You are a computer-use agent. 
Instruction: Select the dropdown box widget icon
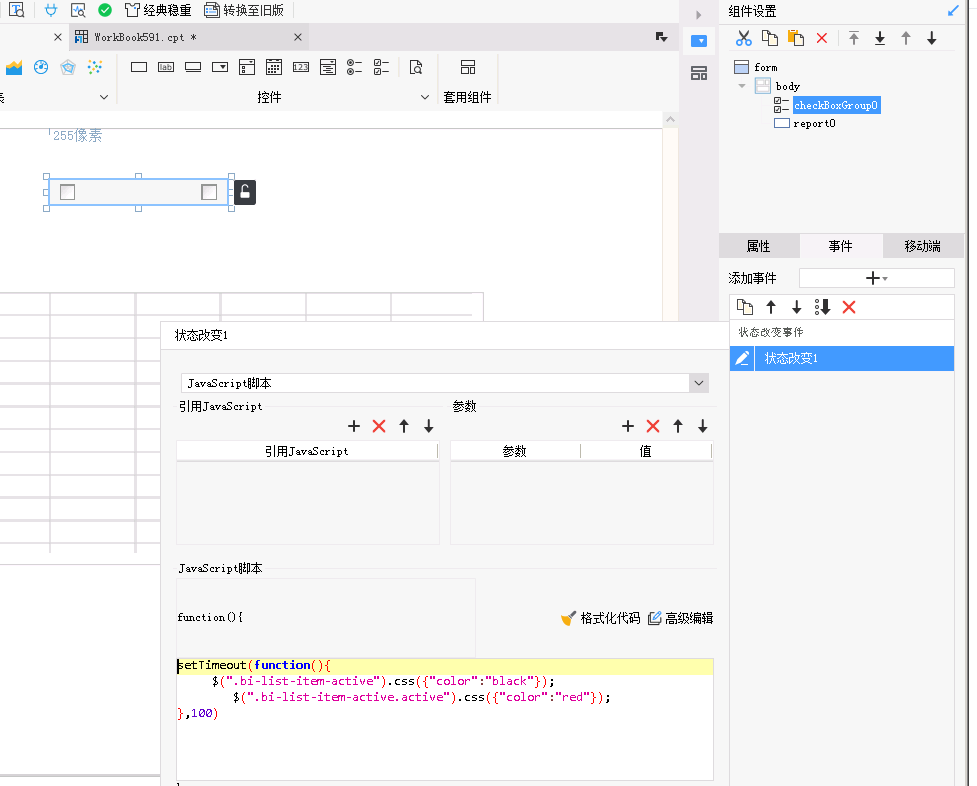tap(220, 67)
